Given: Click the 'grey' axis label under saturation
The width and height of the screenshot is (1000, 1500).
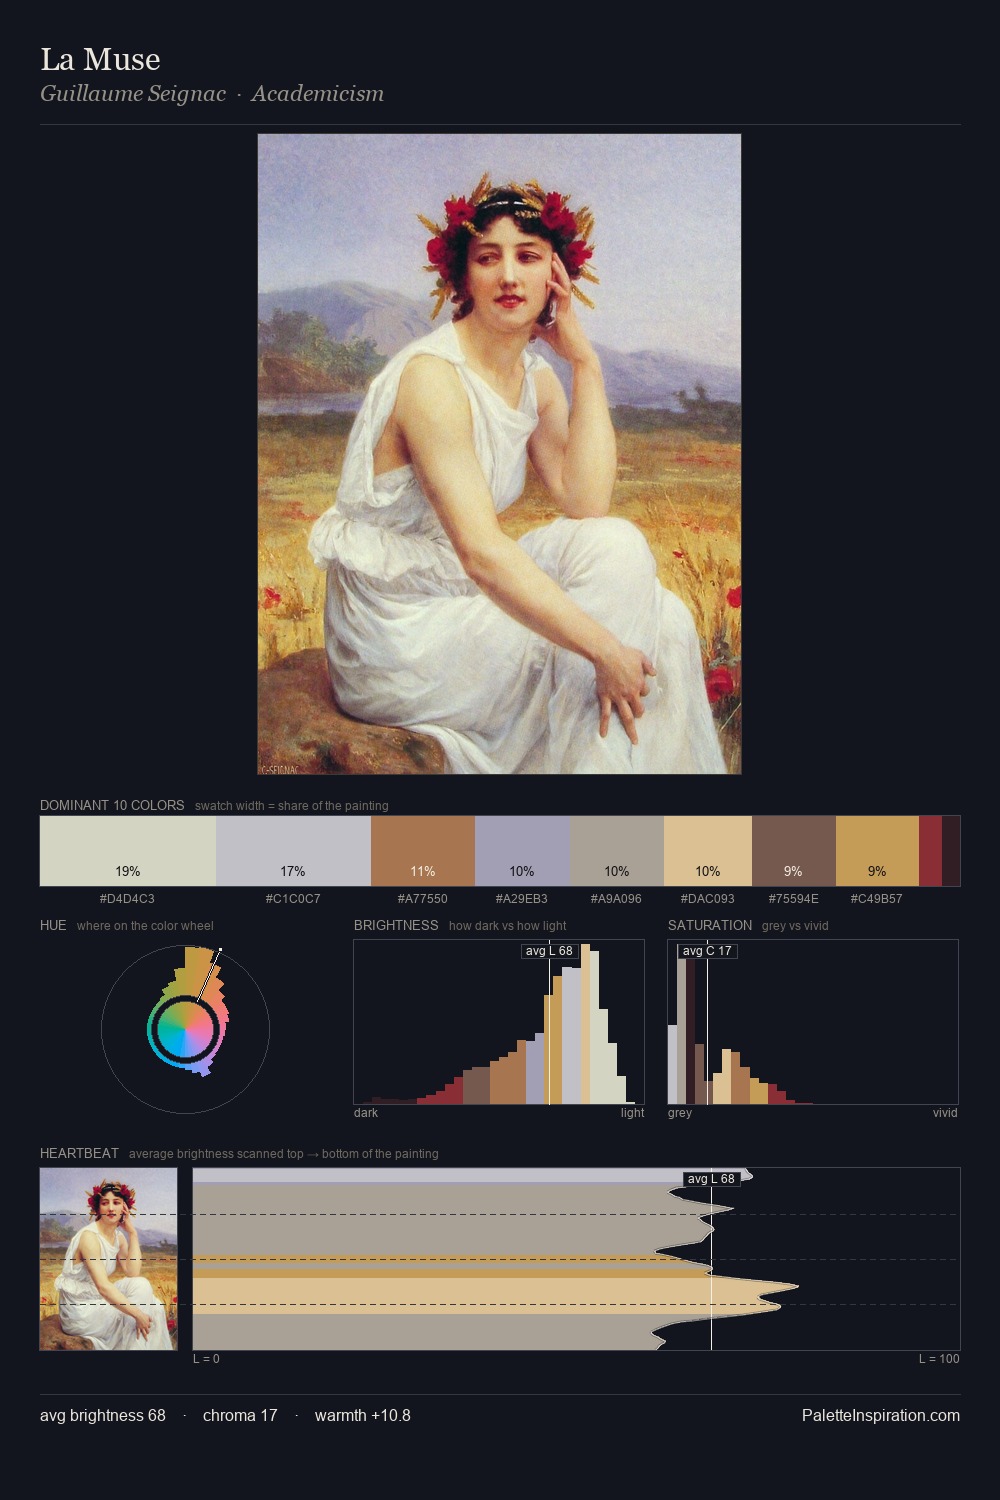Looking at the screenshot, I should coord(680,1112).
